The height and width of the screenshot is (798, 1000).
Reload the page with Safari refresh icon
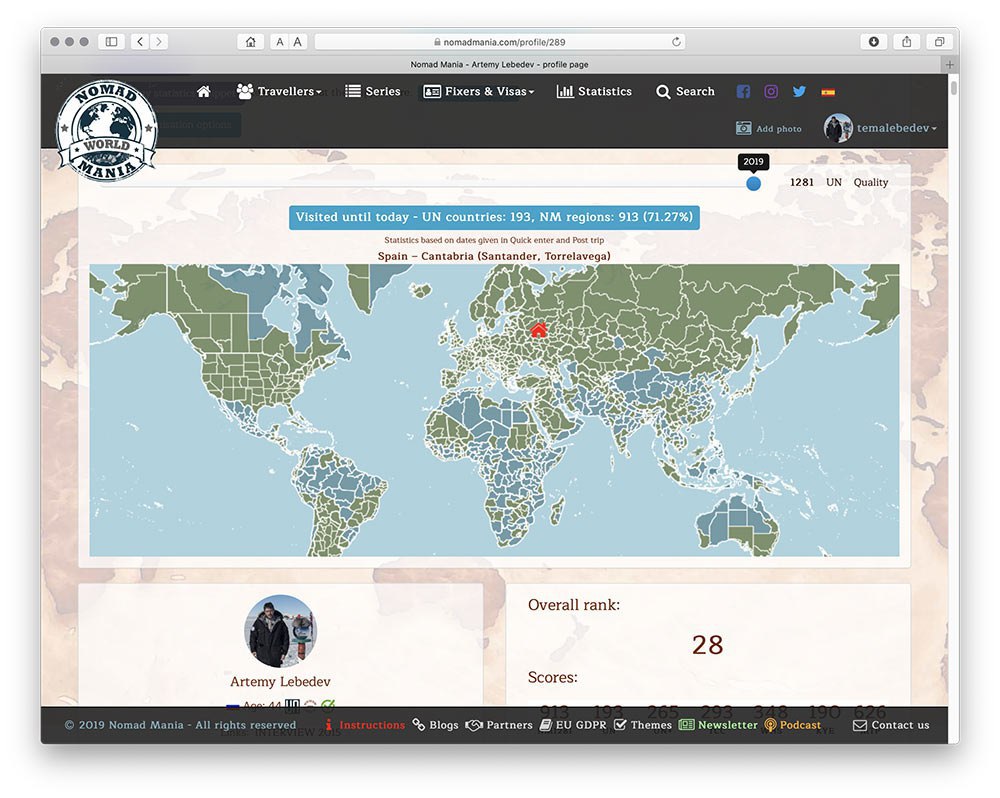[676, 42]
